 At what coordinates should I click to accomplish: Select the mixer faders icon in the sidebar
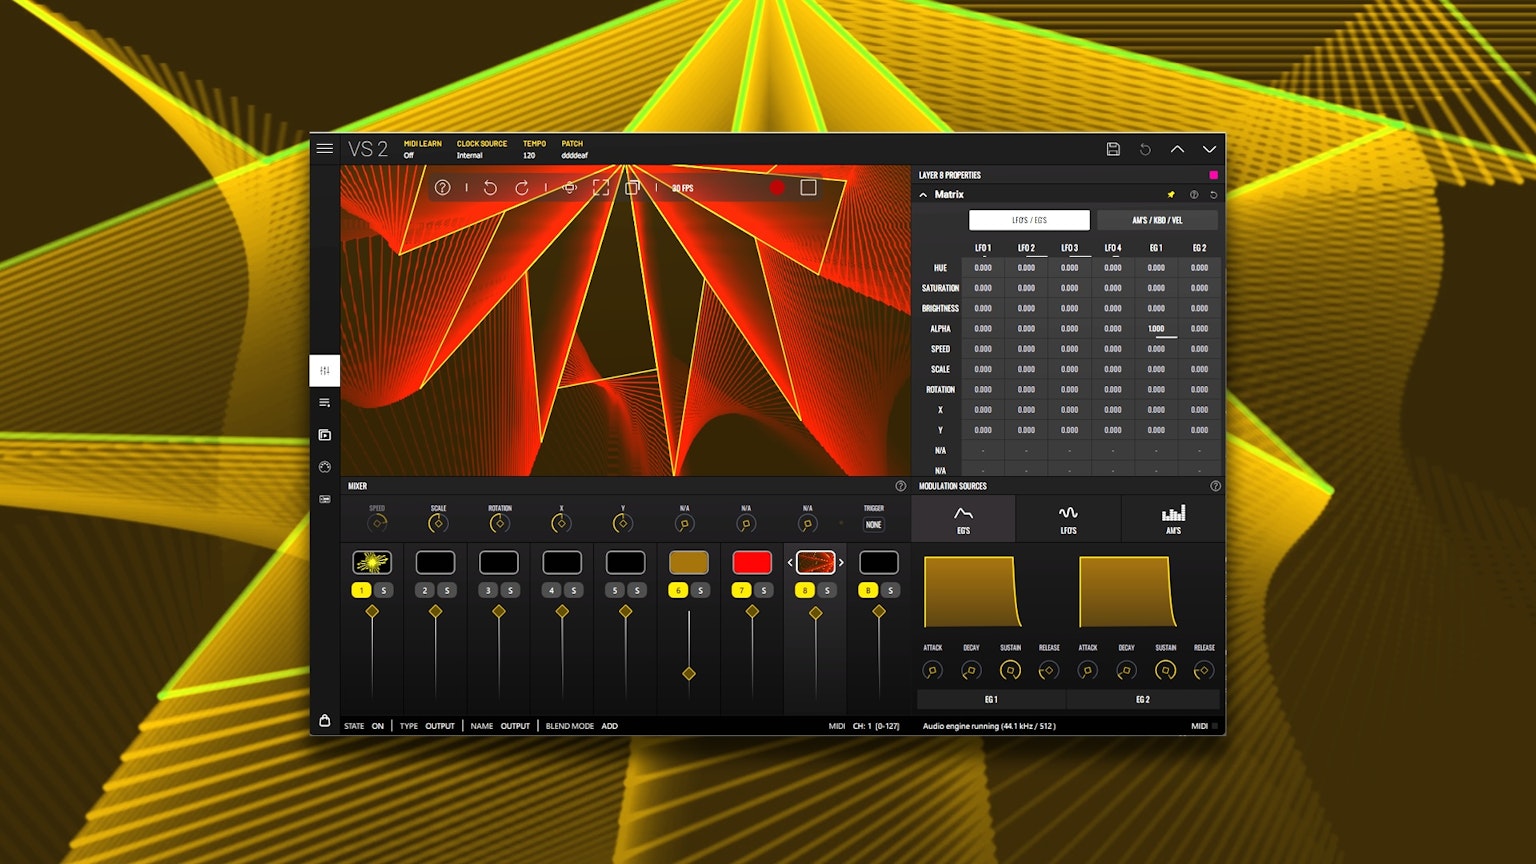coord(324,370)
